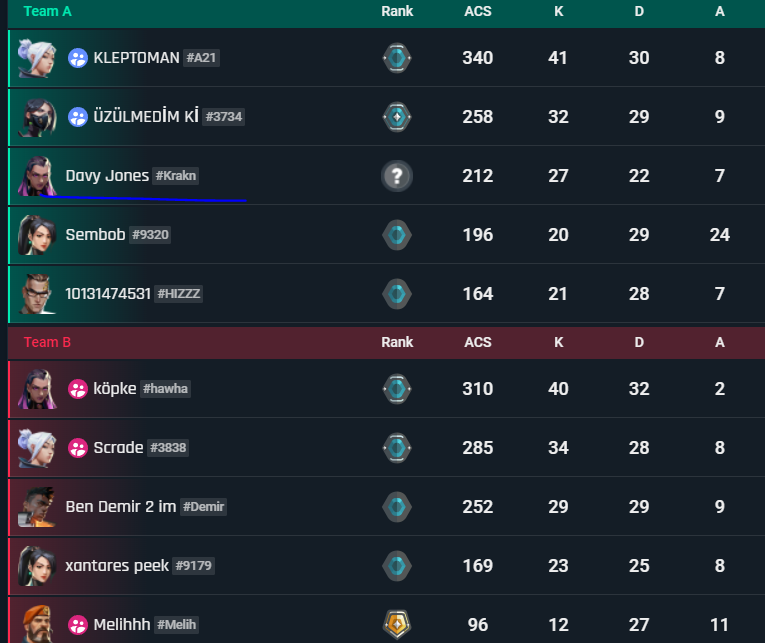This screenshot has width=765, height=643.
Task: Sort Team A by ACS column
Action: [x=478, y=11]
